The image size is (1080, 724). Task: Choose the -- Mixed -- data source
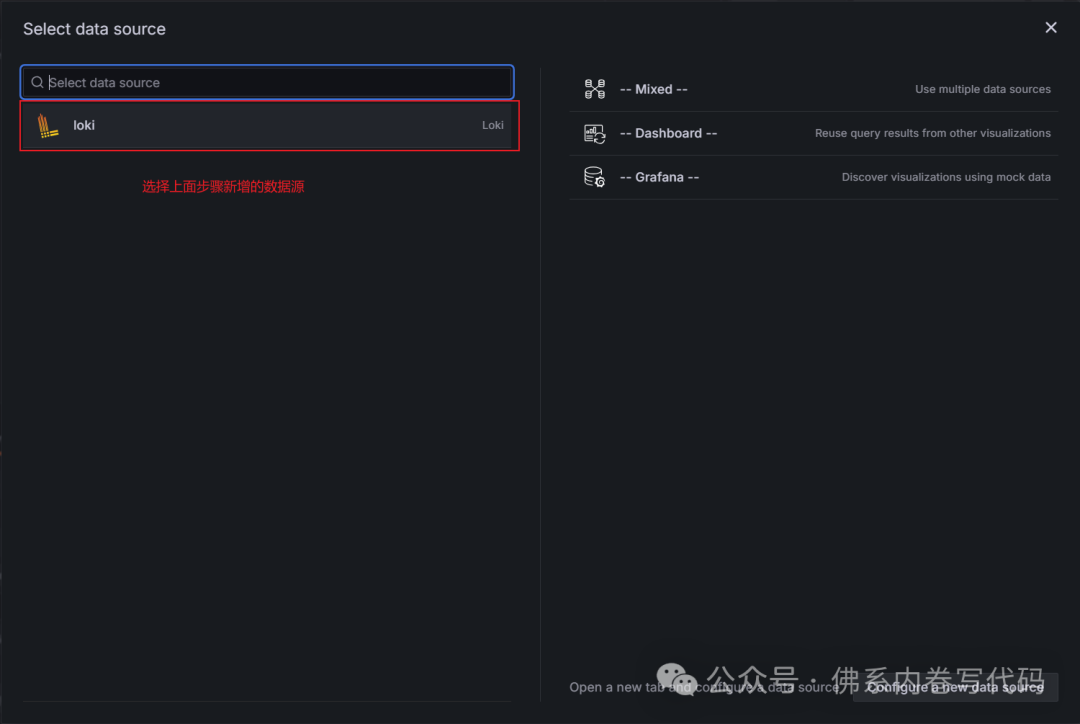coord(813,90)
